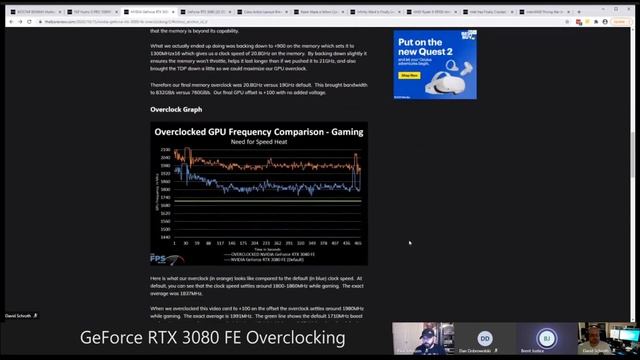This screenshot has width=640, height=360.
Task: Close the fourth GeForce RTX 3080 tab
Action: point(229,12)
